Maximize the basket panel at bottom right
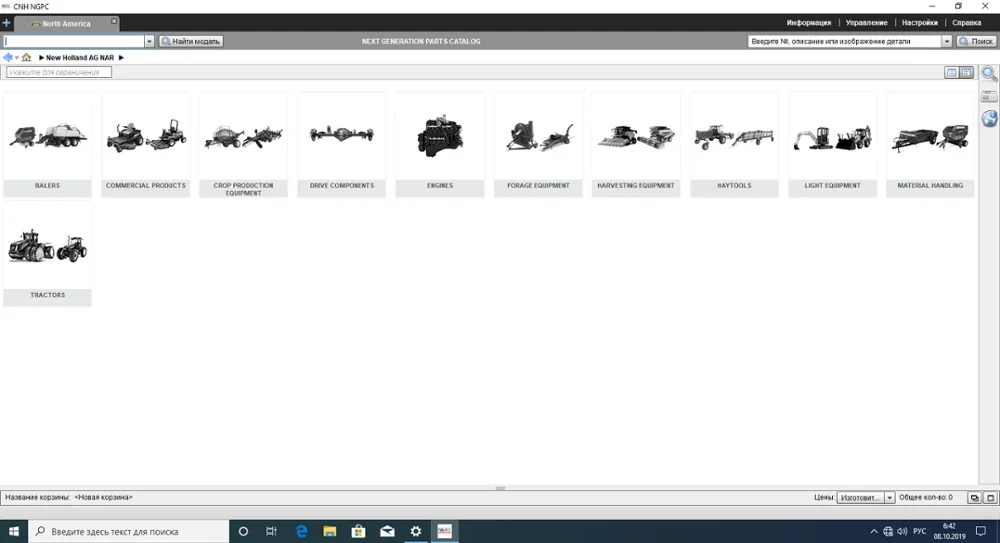This screenshot has height=543, width=1000. tap(990, 497)
